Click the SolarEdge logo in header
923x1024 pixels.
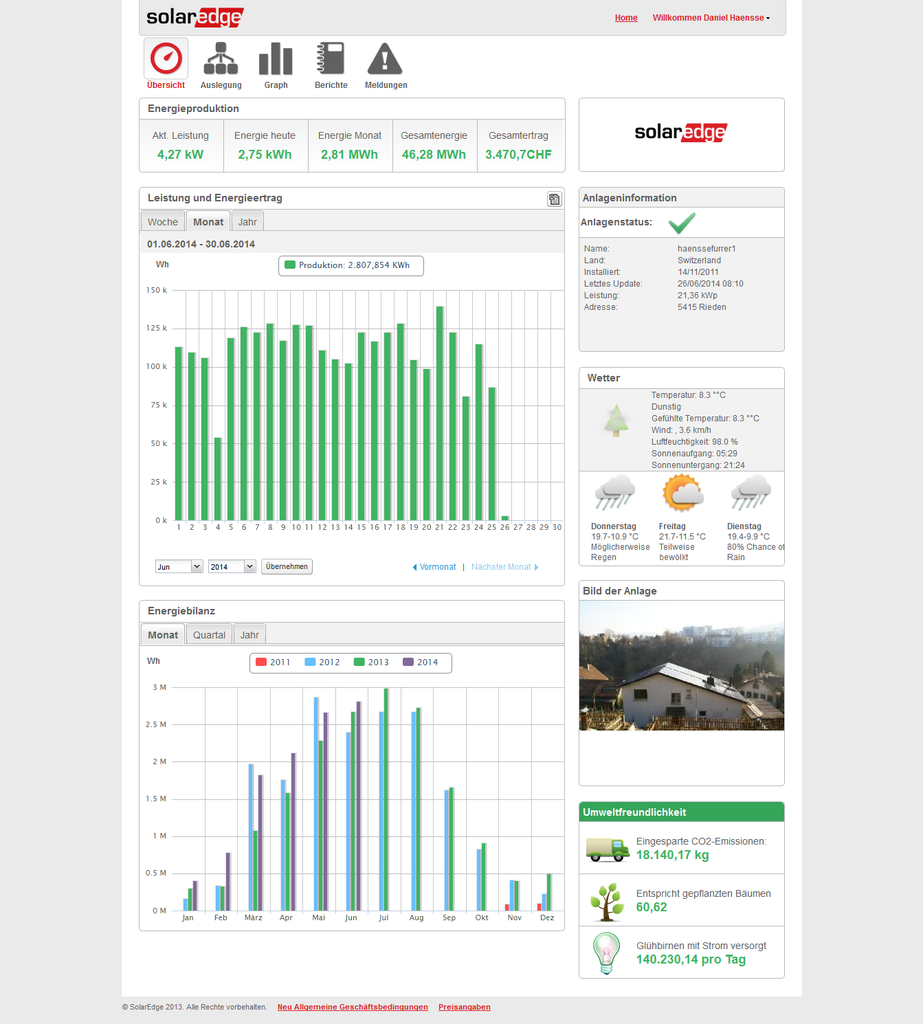(194, 17)
